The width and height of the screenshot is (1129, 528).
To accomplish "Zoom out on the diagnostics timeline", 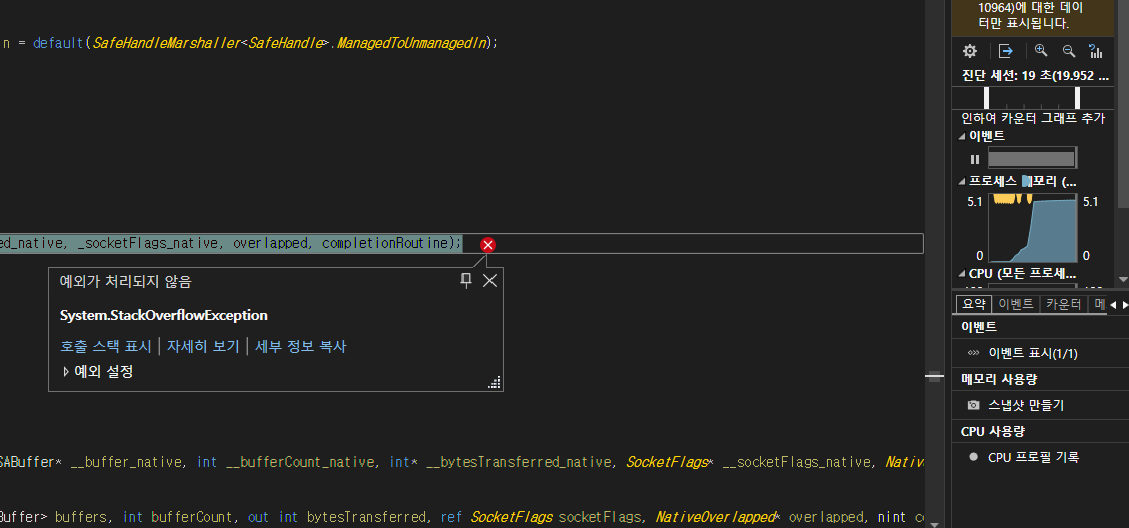I will (x=1069, y=50).
